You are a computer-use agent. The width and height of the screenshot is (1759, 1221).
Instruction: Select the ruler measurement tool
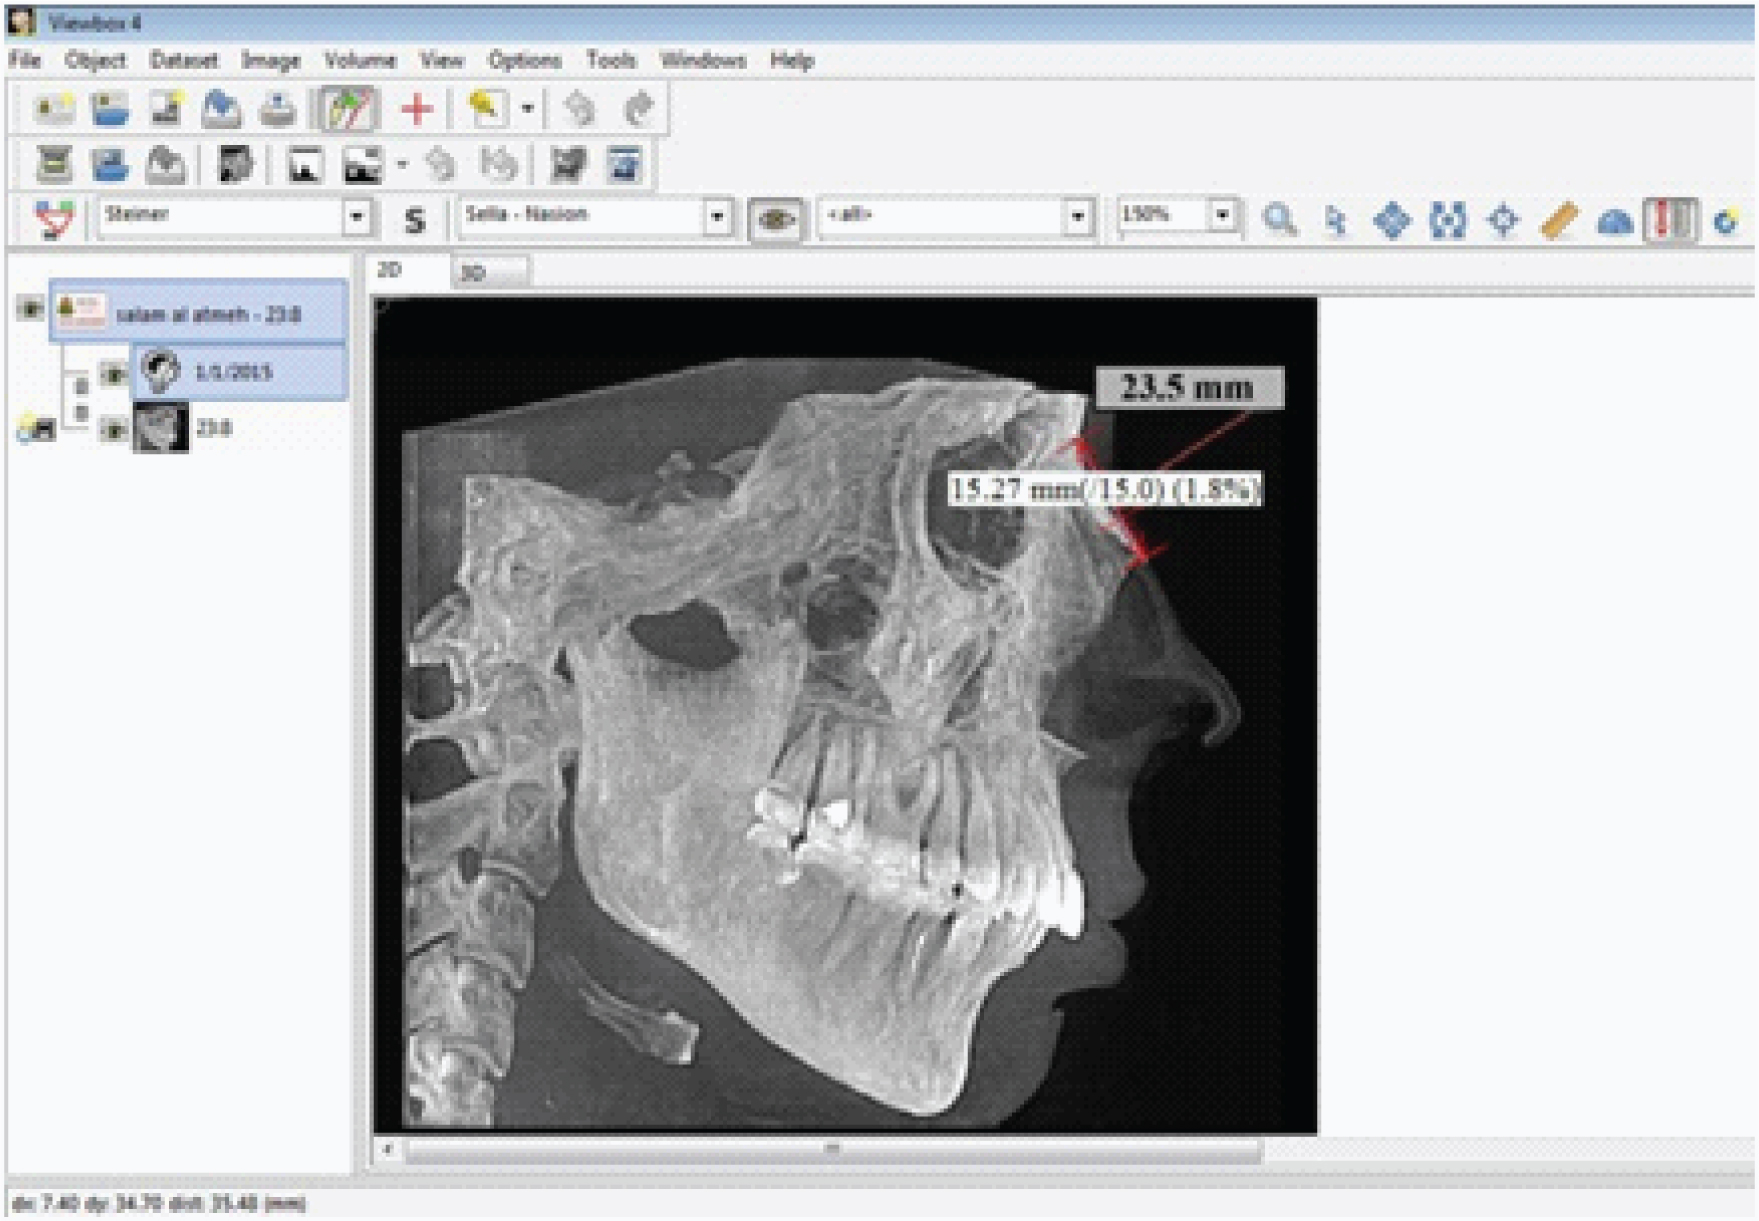click(1559, 220)
